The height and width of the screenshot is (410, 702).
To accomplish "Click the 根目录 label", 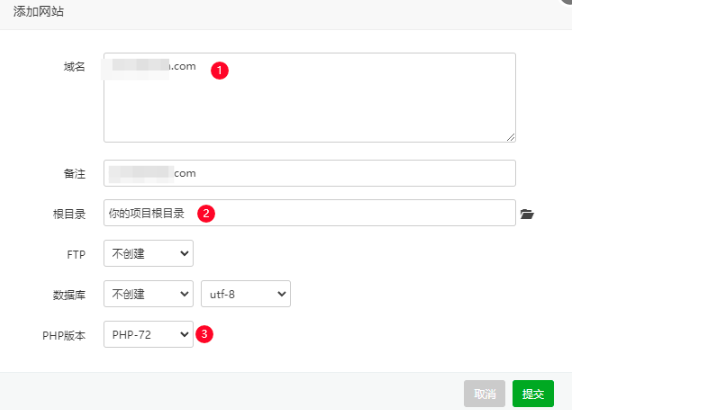I will [x=69, y=214].
